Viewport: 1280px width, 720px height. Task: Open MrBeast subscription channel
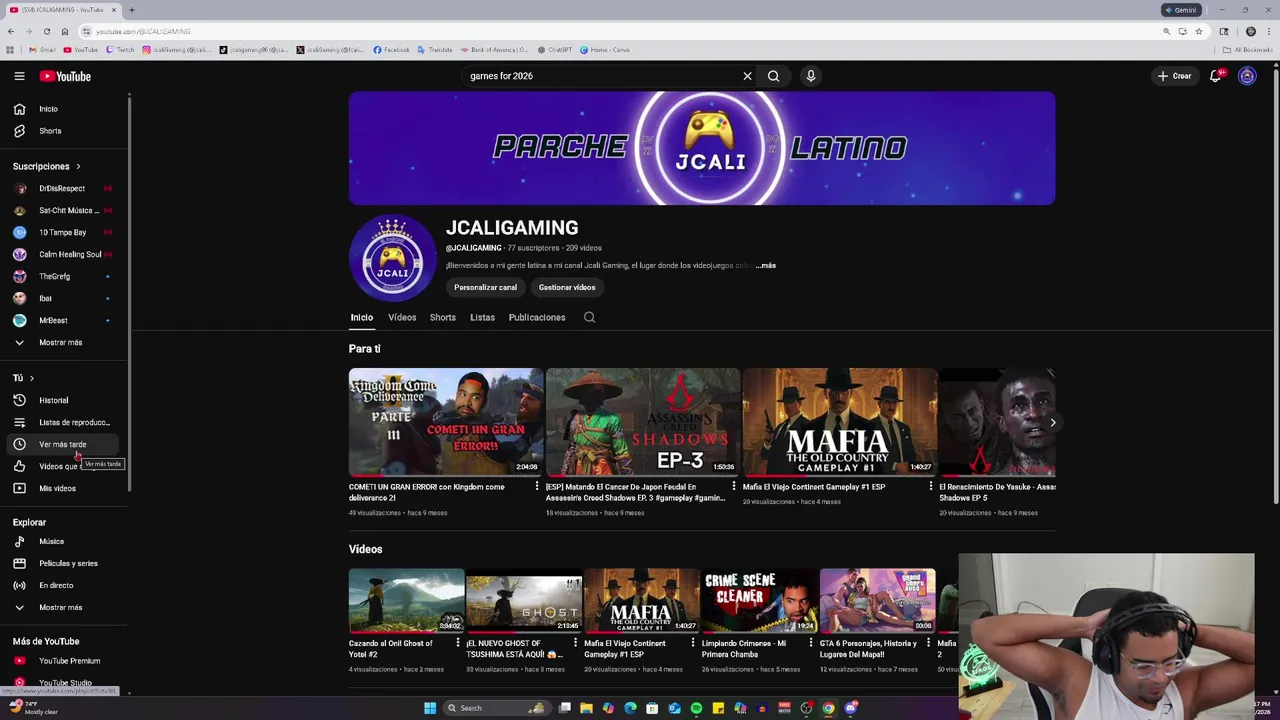coord(64,320)
